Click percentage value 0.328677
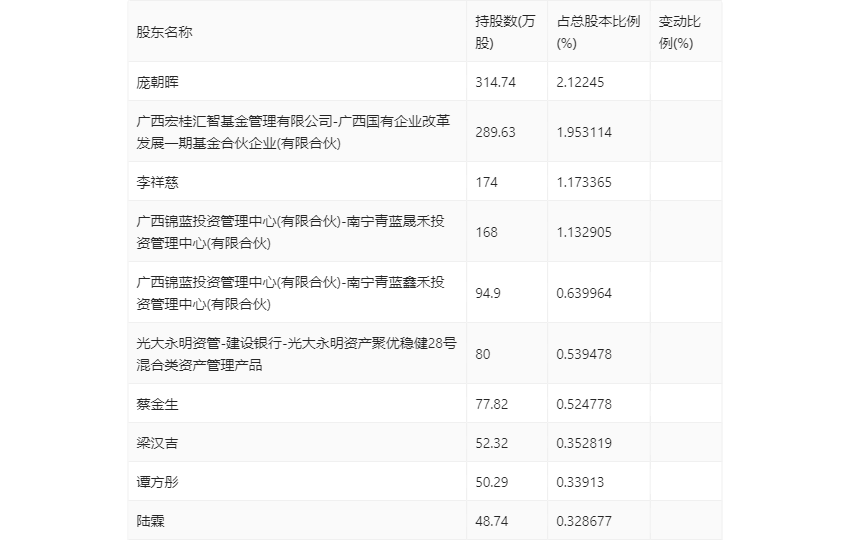Screen dimensions: 850x540 (584, 521)
